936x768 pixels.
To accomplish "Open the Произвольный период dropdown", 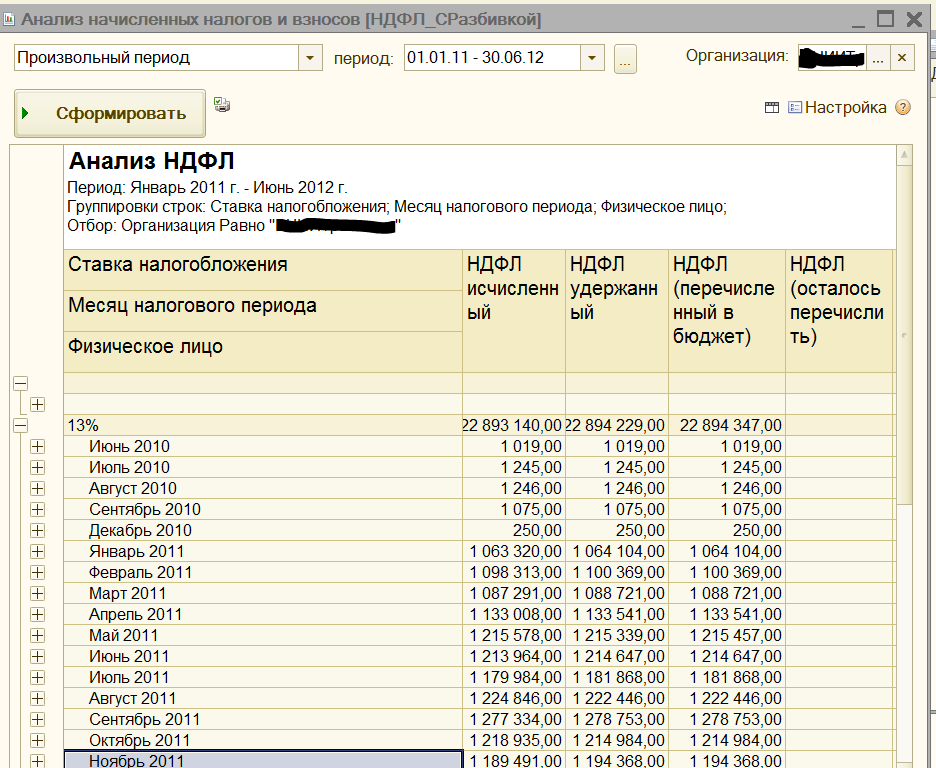I will 310,58.
